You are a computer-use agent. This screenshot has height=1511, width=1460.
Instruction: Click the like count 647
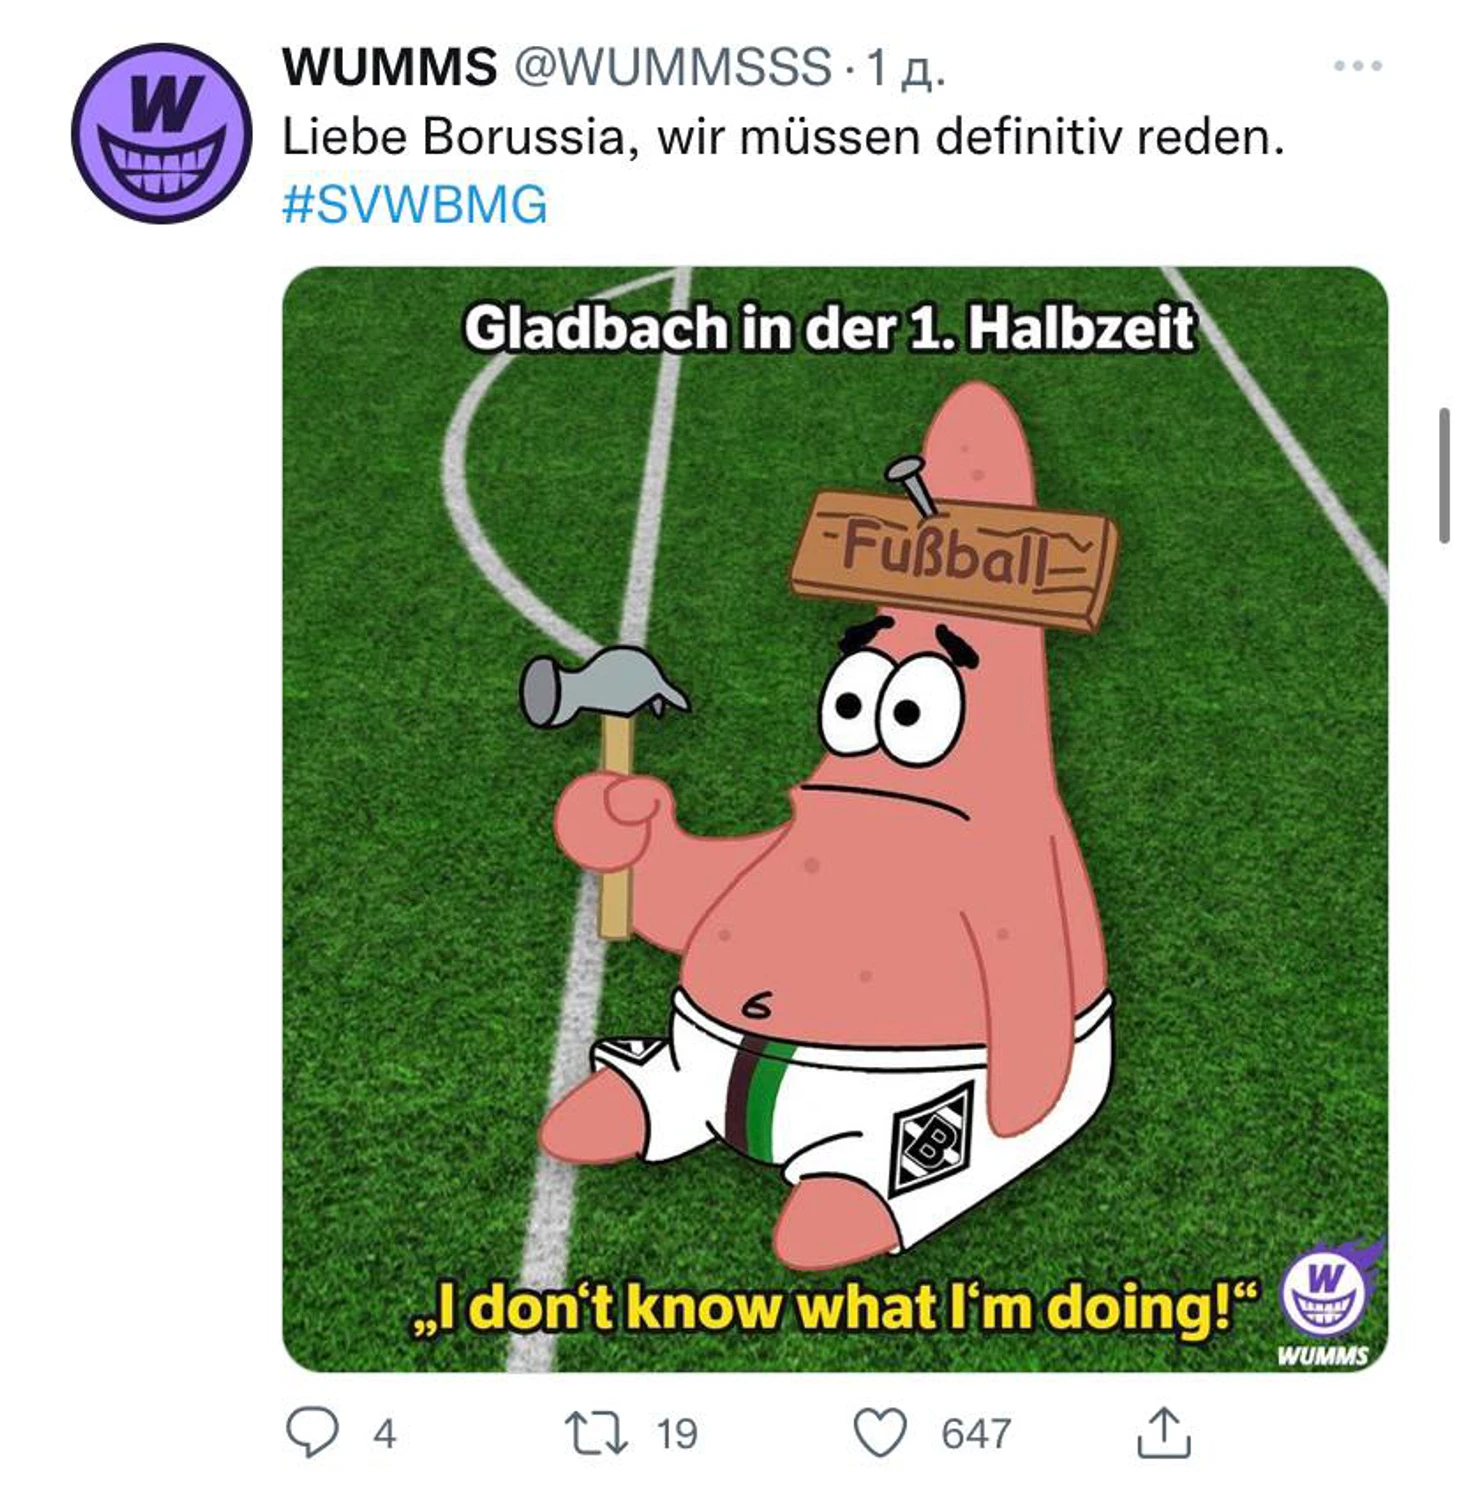pos(976,1434)
